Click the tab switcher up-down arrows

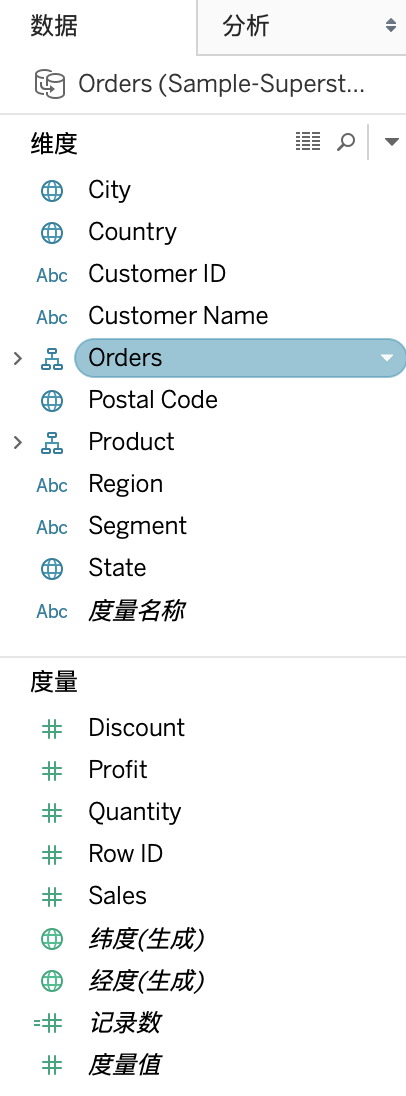click(391, 26)
